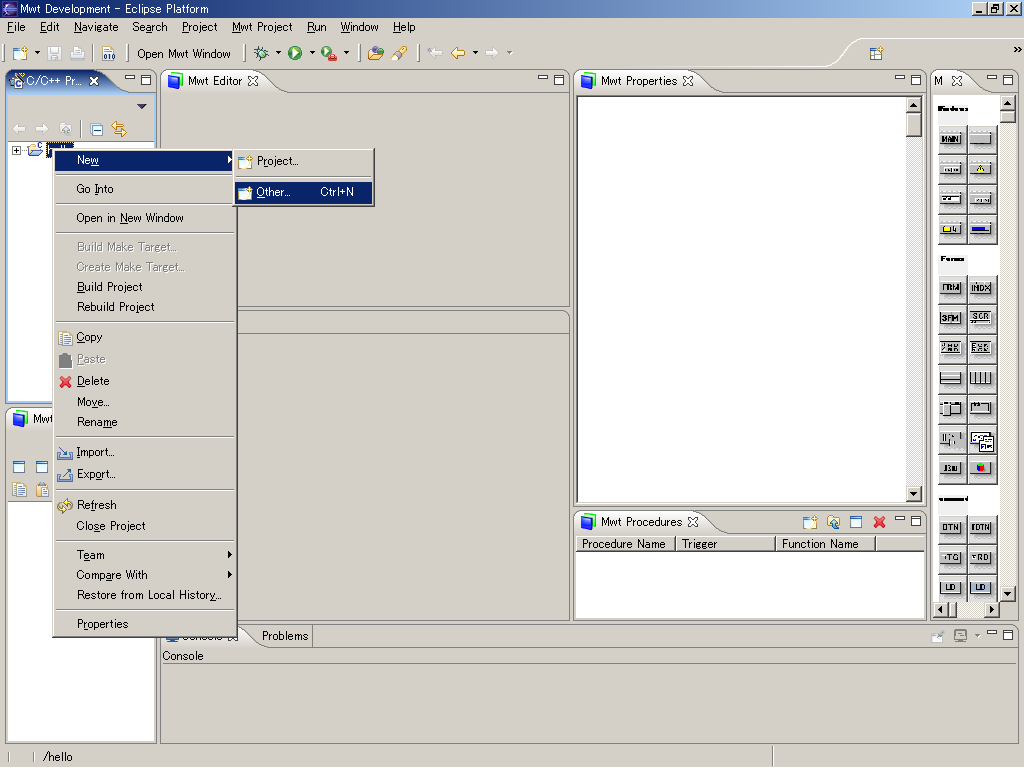This screenshot has width=1024, height=768.
Task: Click the palette vertical scrollbar up arrow
Action: coord(1008,103)
